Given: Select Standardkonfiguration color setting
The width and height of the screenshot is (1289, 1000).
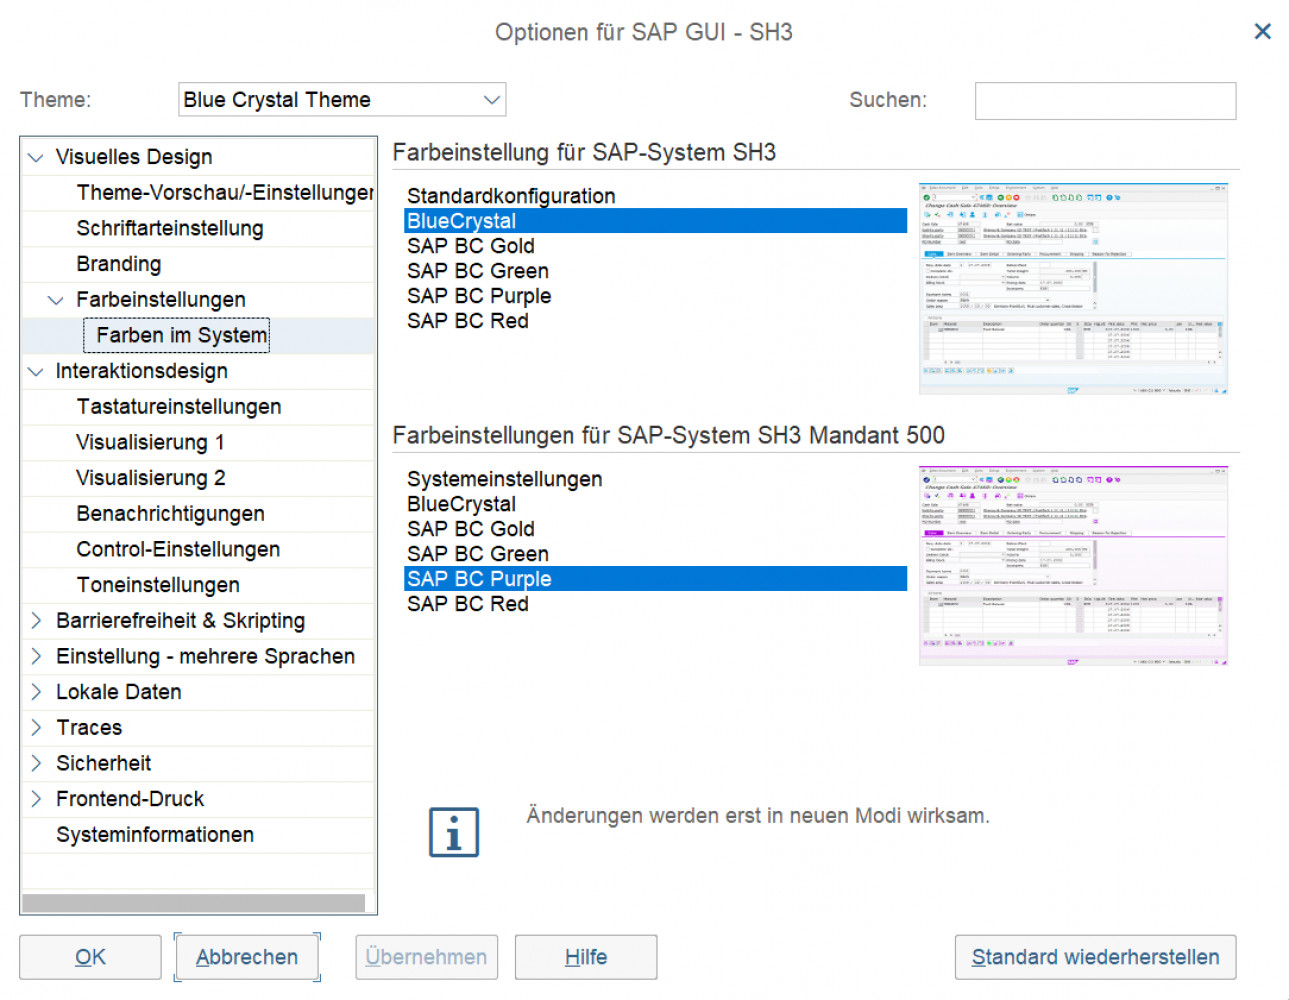Looking at the screenshot, I should (511, 196).
